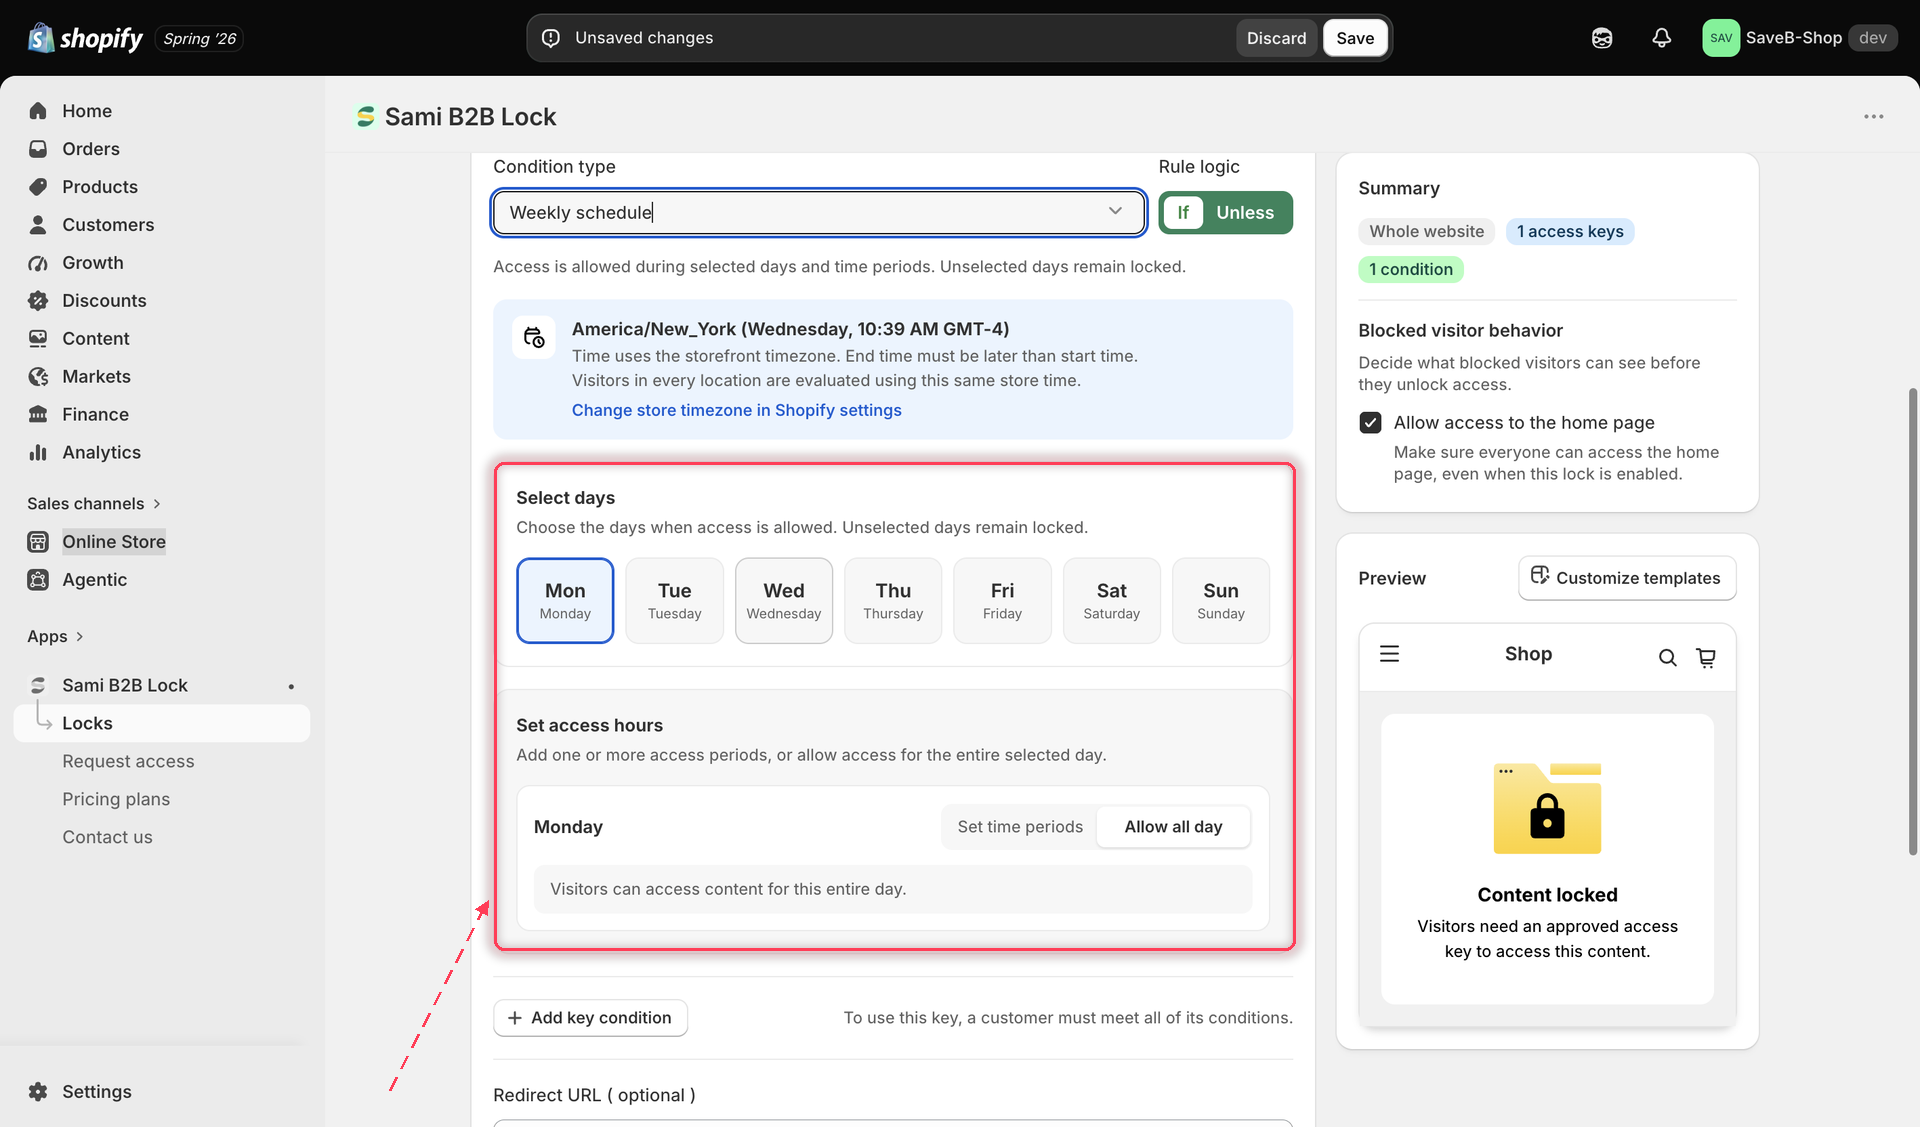Viewport: 1920px width, 1127px height.
Task: Open the three-dot more actions menu
Action: [x=1873, y=117]
